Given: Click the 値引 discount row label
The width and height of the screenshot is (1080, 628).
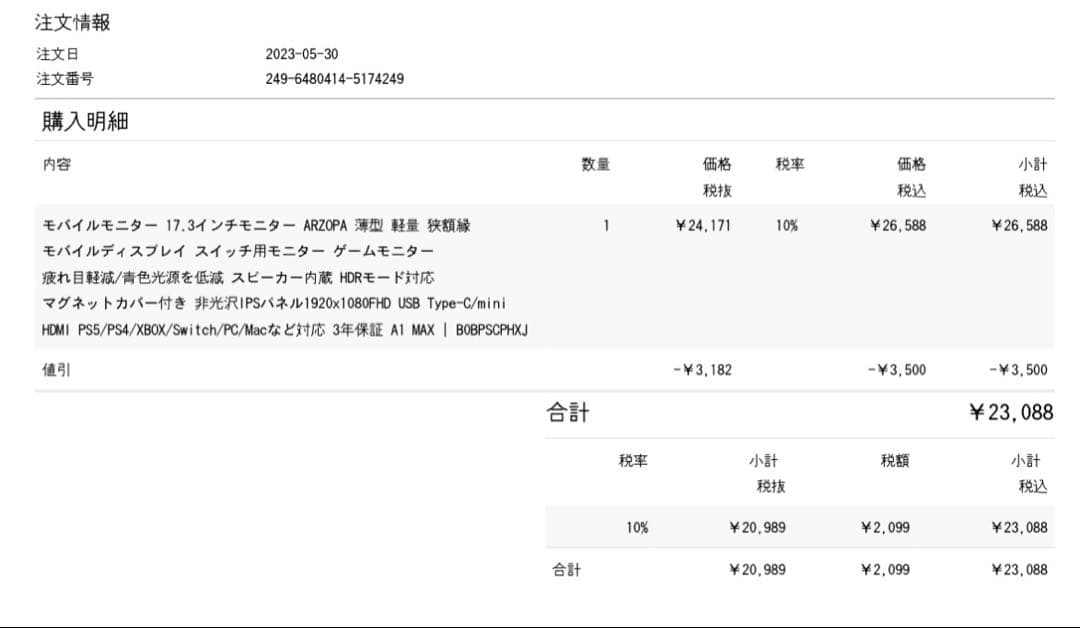Looking at the screenshot, I should [56, 370].
